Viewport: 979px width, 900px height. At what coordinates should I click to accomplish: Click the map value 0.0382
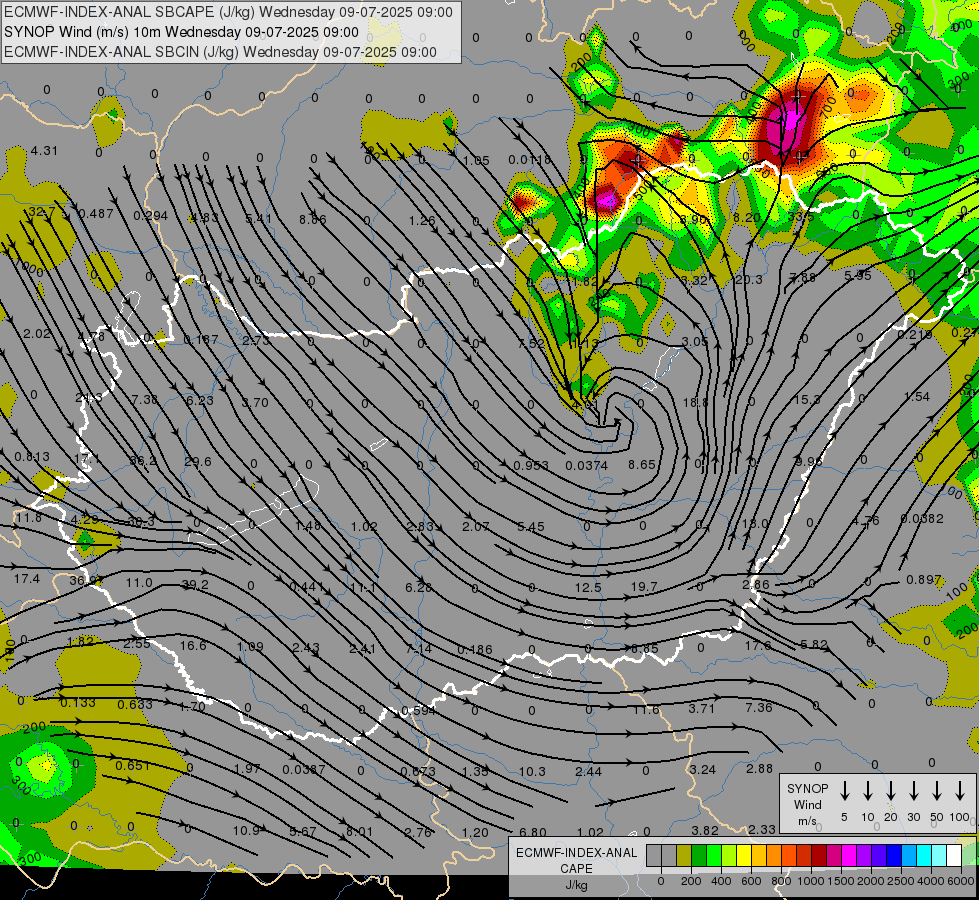[x=922, y=519]
